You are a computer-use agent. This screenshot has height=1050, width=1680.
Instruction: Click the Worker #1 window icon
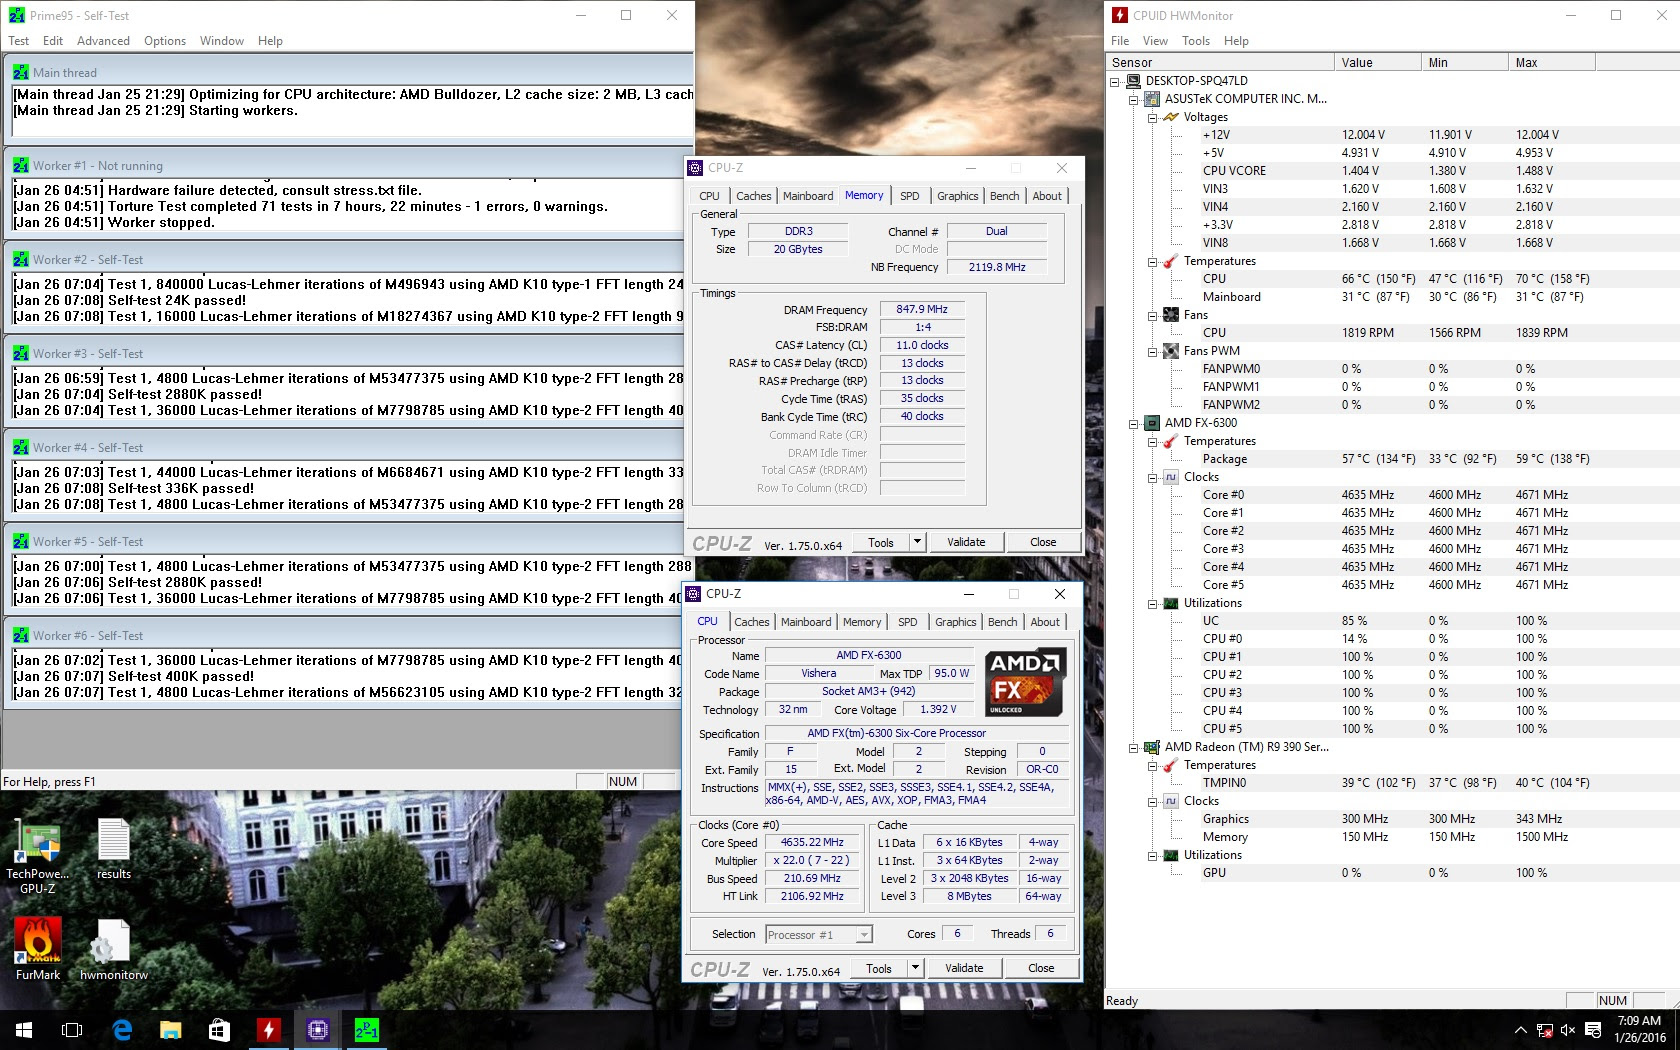tap(21, 165)
